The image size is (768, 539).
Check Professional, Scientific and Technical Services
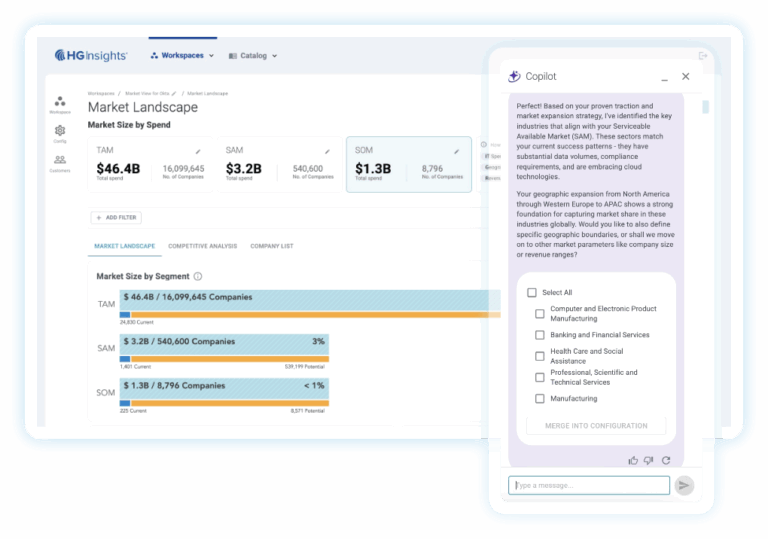click(x=540, y=377)
